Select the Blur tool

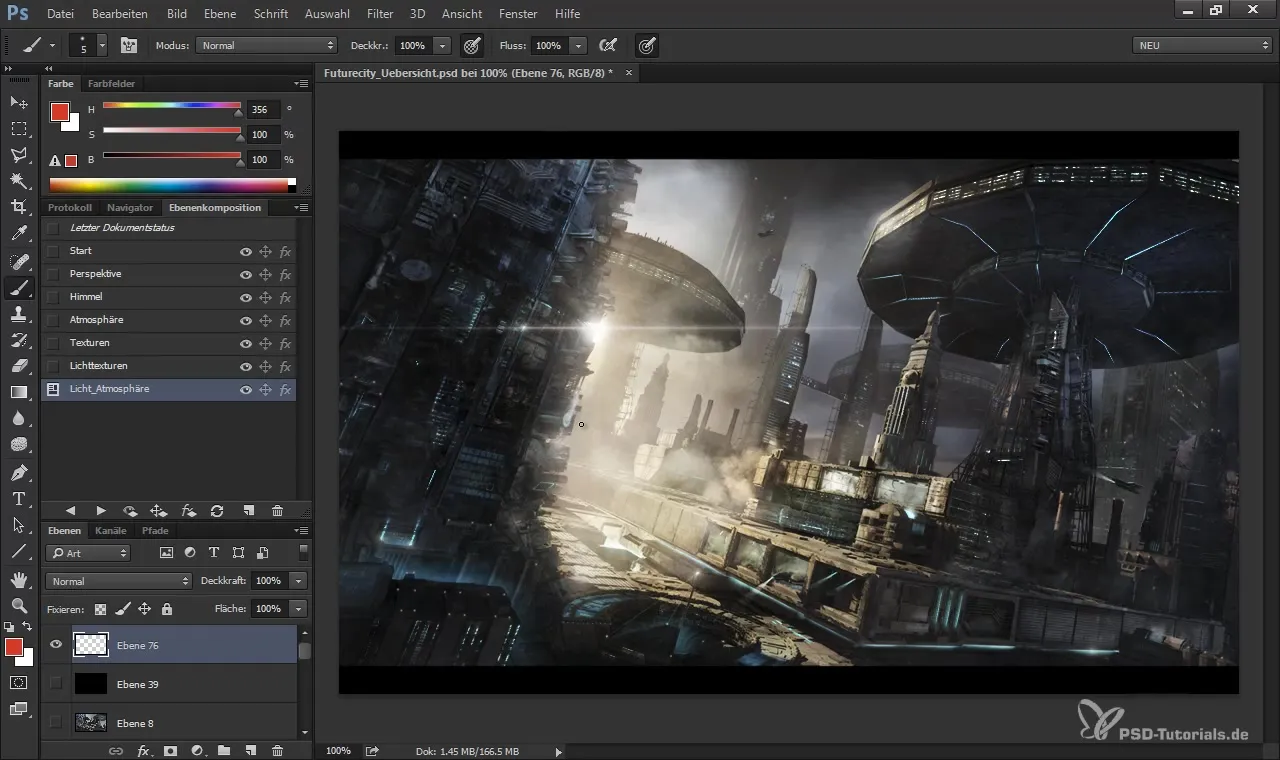click(x=19, y=418)
